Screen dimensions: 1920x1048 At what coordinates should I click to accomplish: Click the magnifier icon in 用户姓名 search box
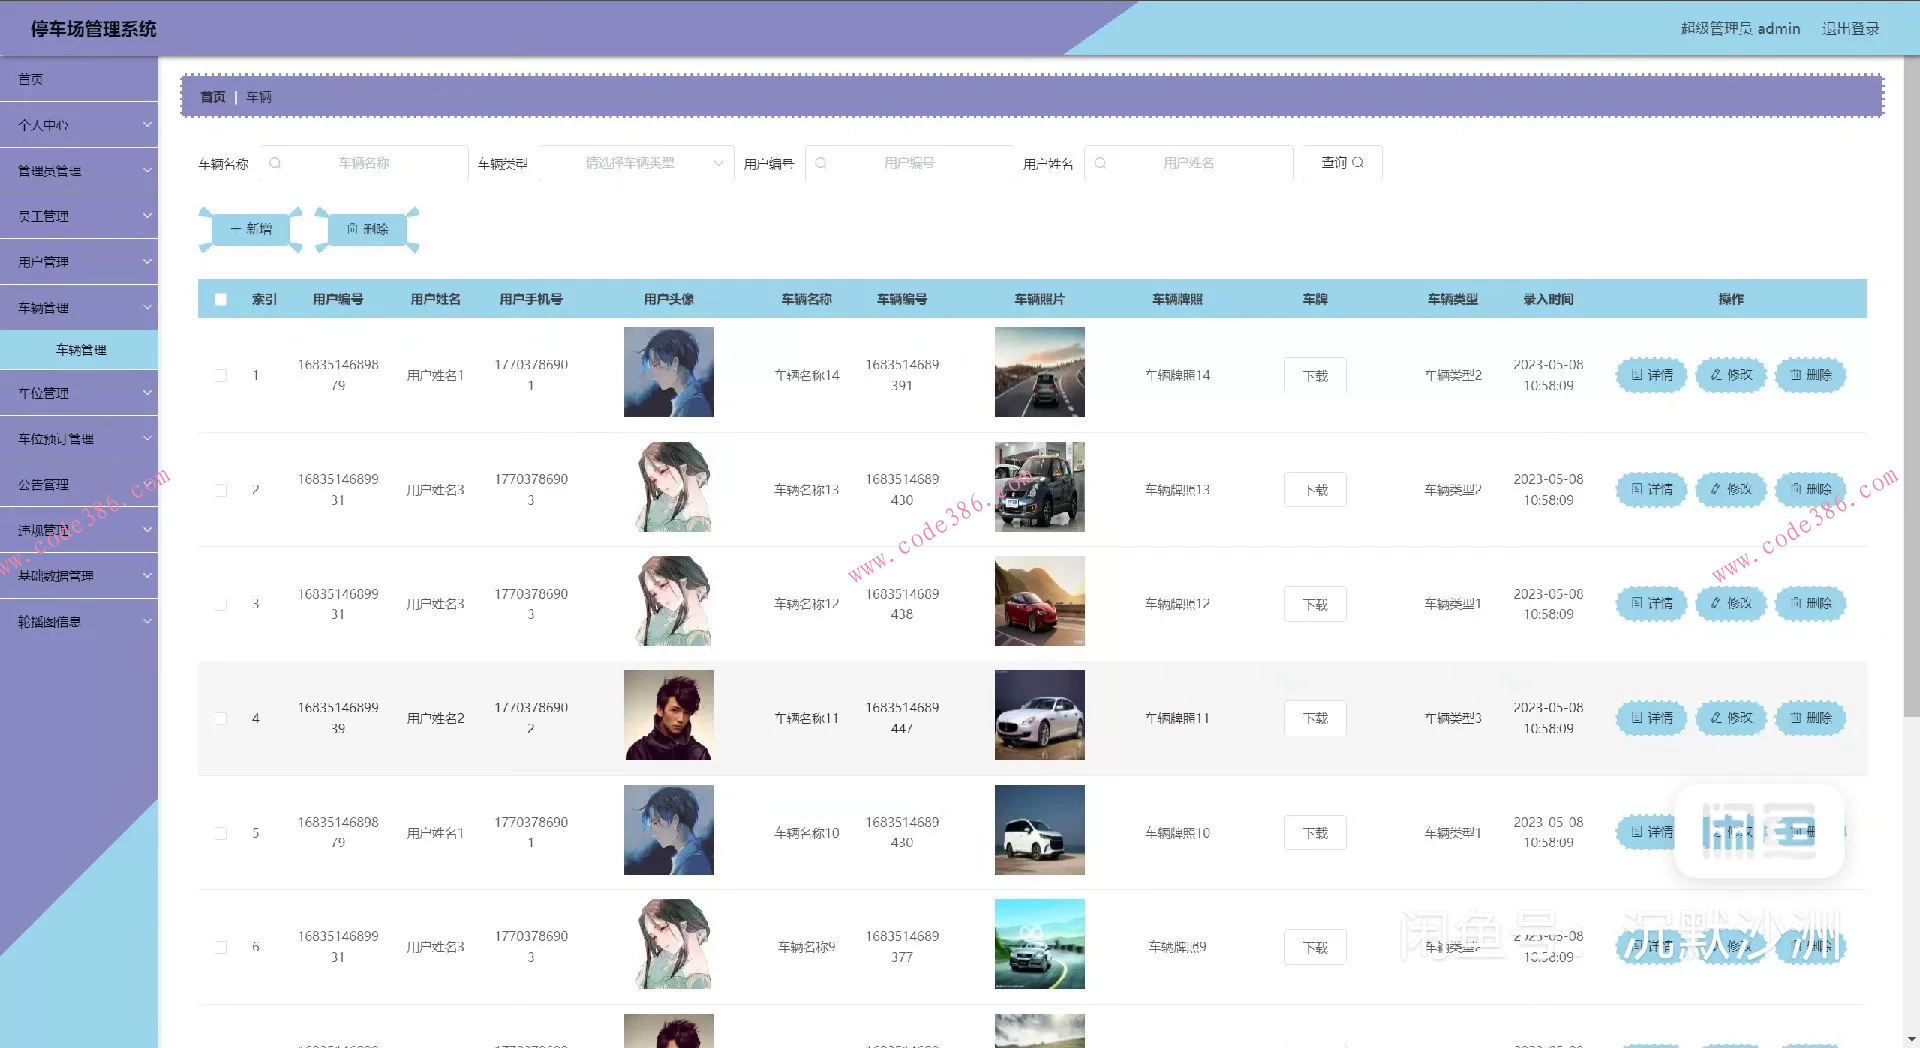tap(1100, 163)
